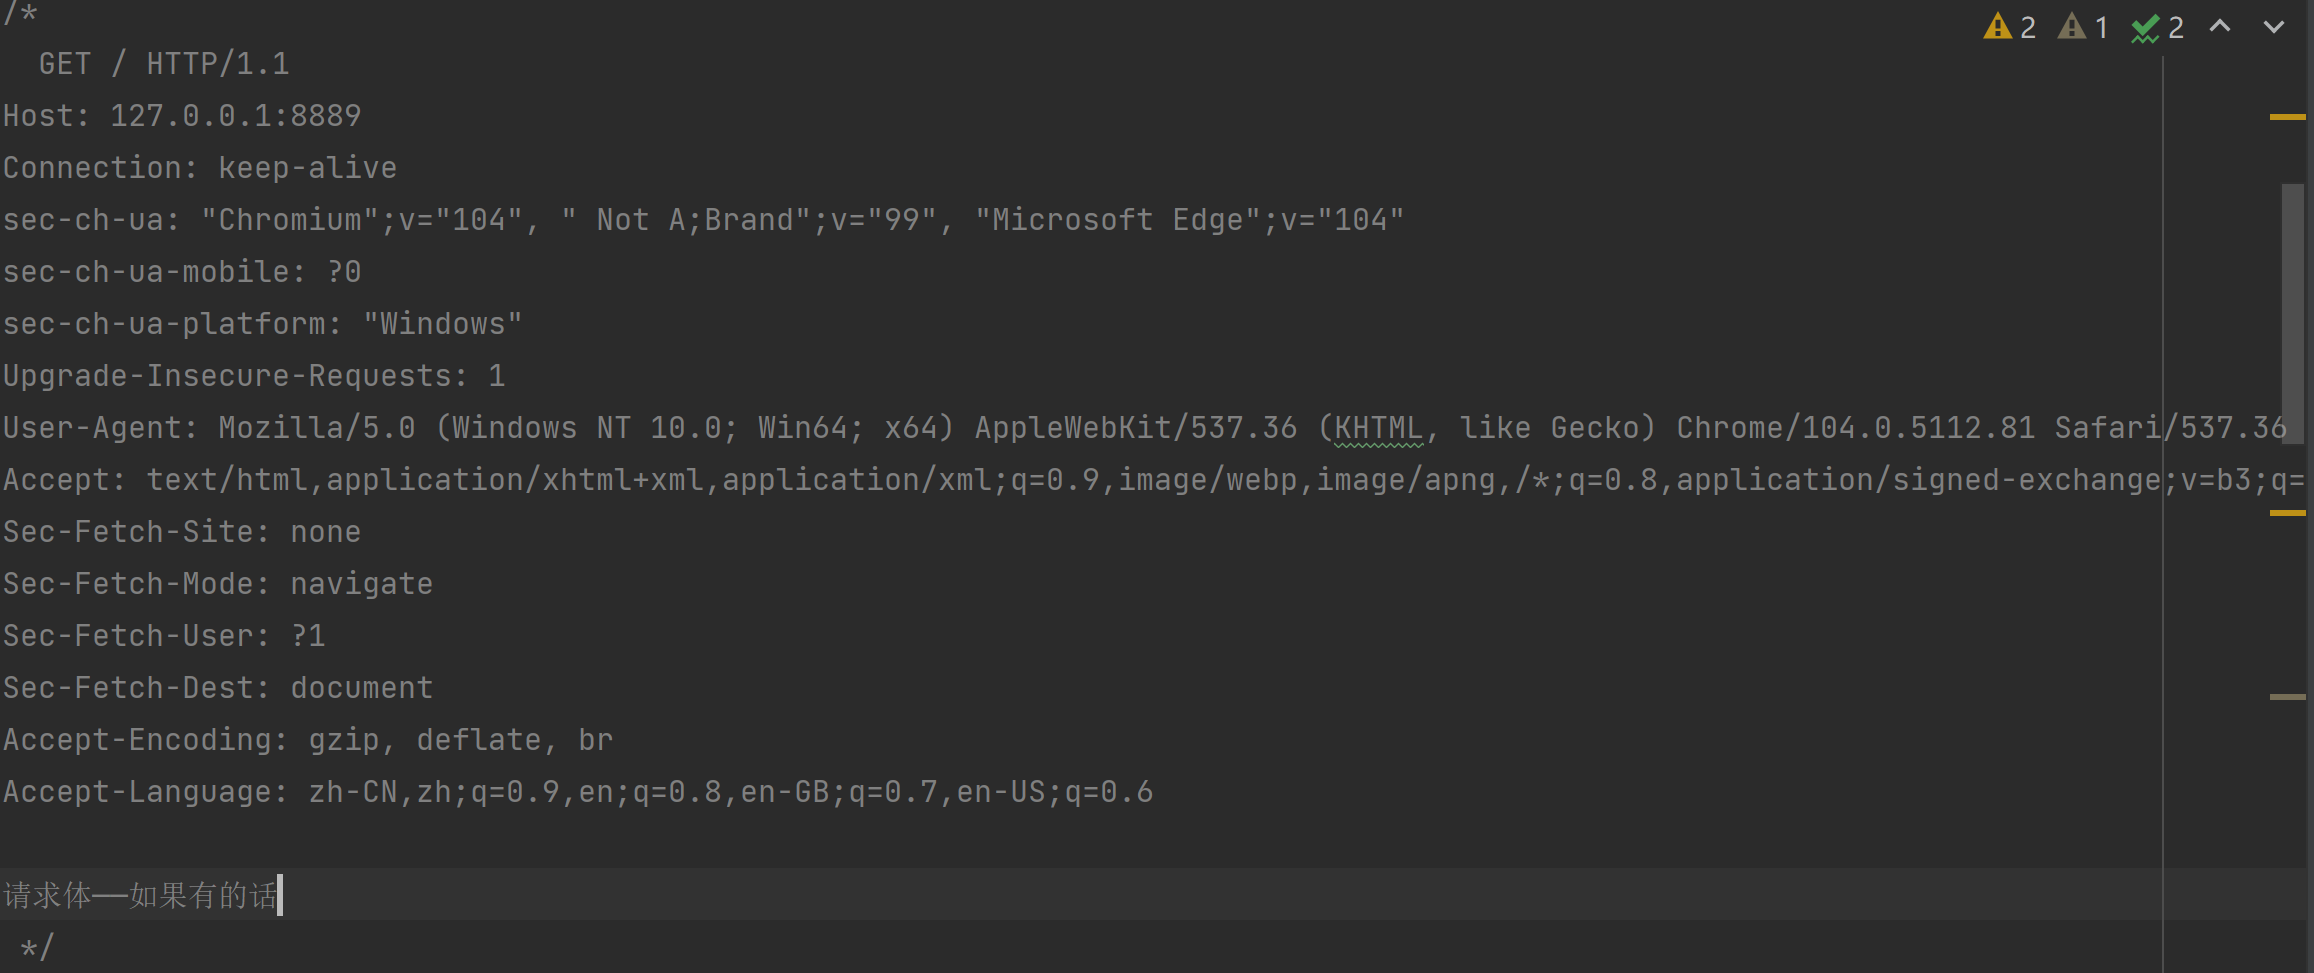Click yellow stripe marker beside Sec-Fetch-Site line
2314x973 pixels.
[2287, 513]
